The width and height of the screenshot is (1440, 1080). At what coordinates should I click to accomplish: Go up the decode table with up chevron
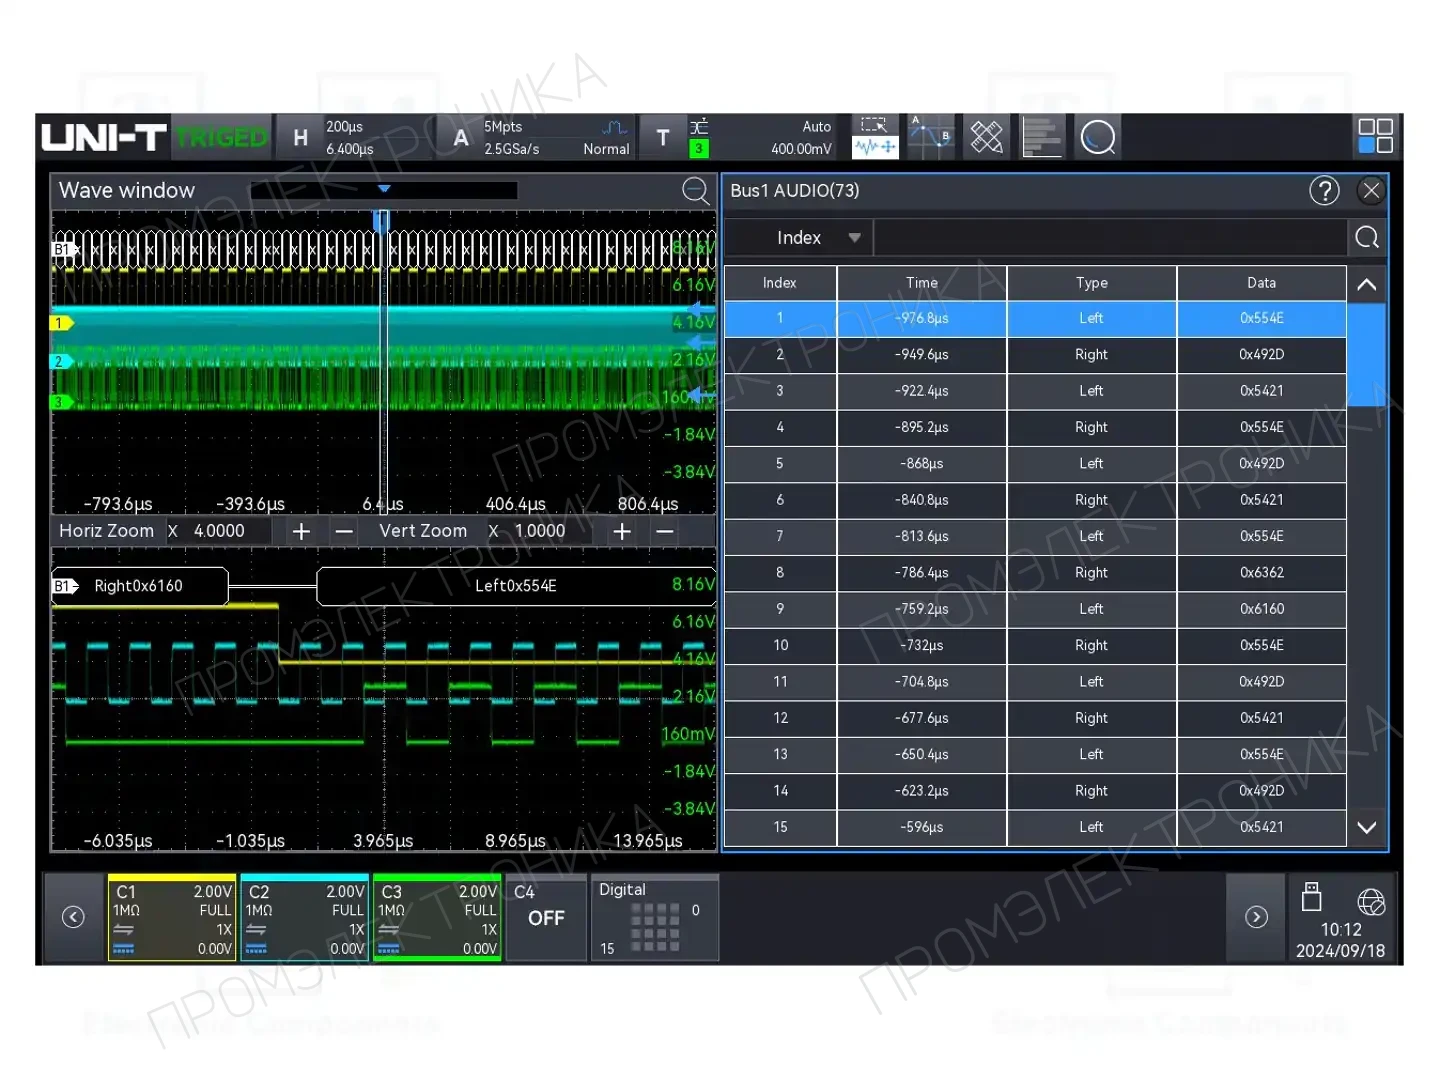1367,284
